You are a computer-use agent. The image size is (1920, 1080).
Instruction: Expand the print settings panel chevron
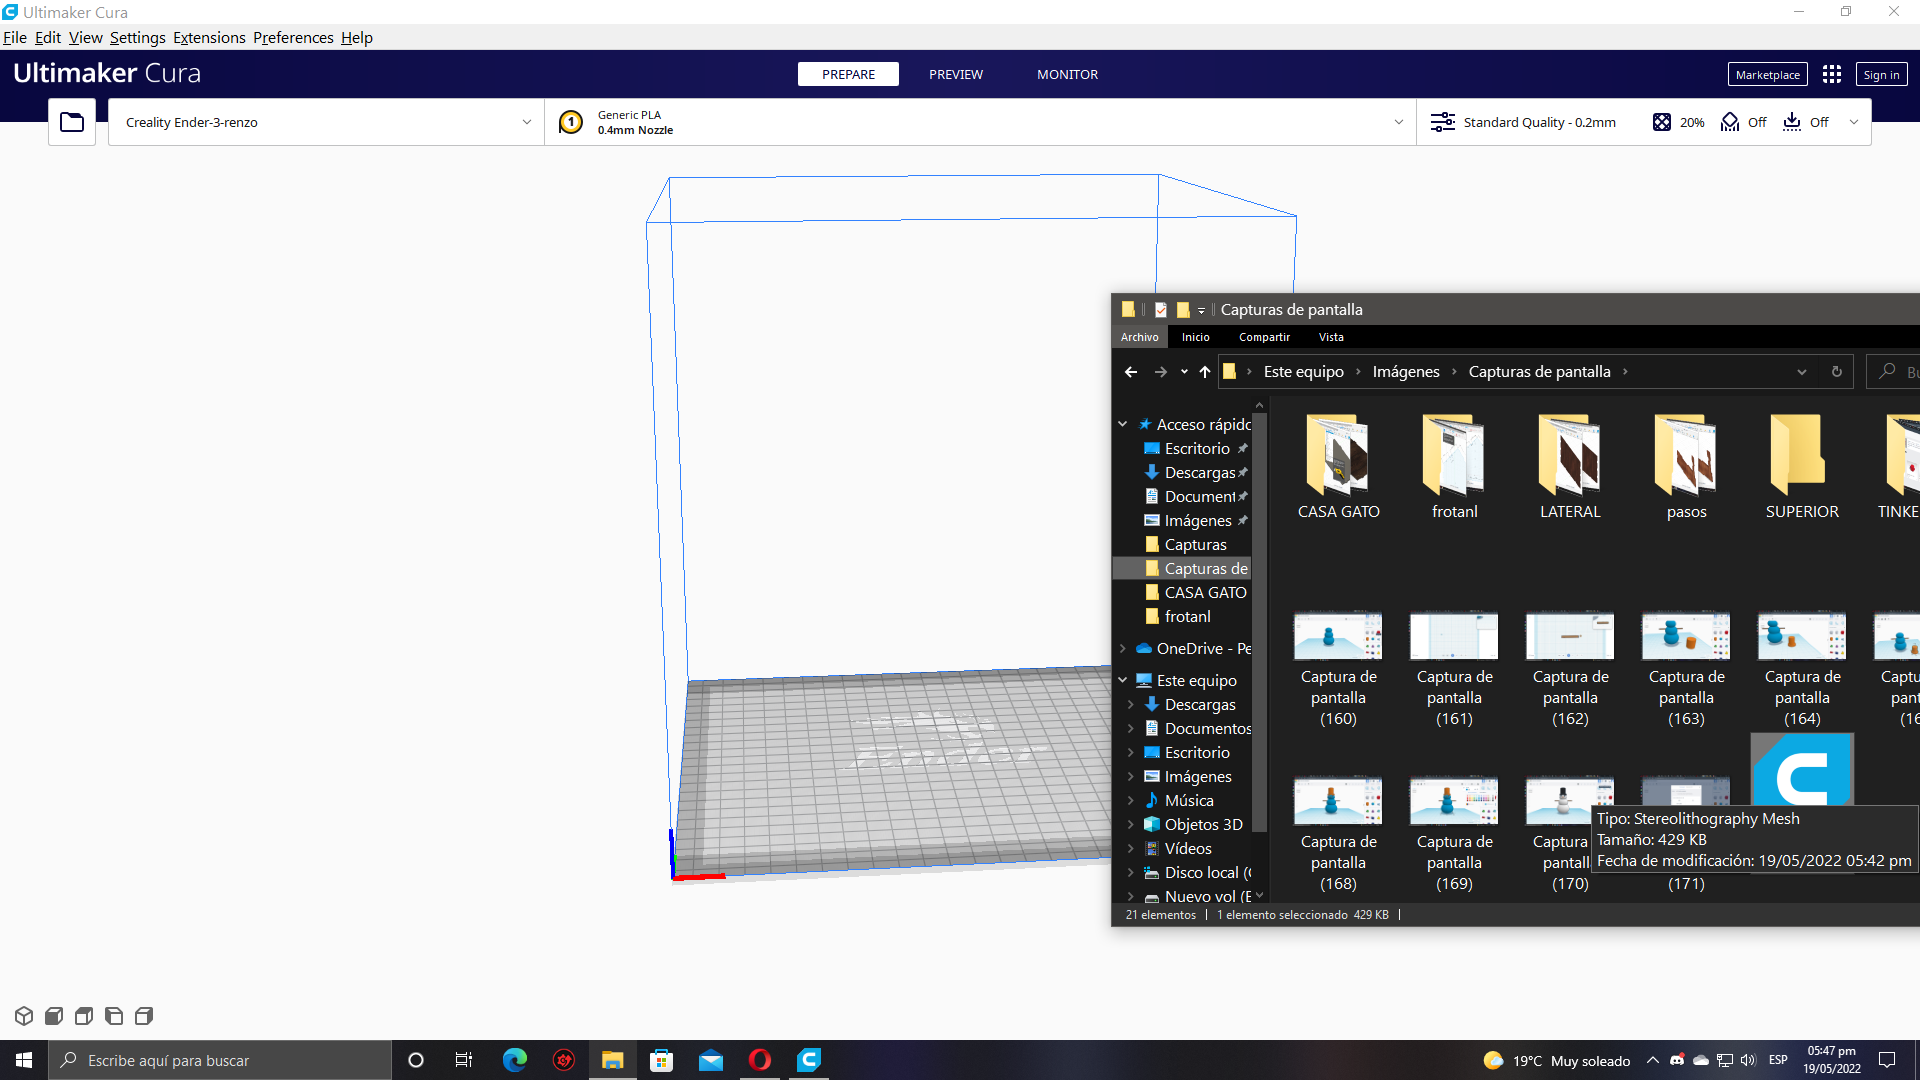(x=1854, y=122)
